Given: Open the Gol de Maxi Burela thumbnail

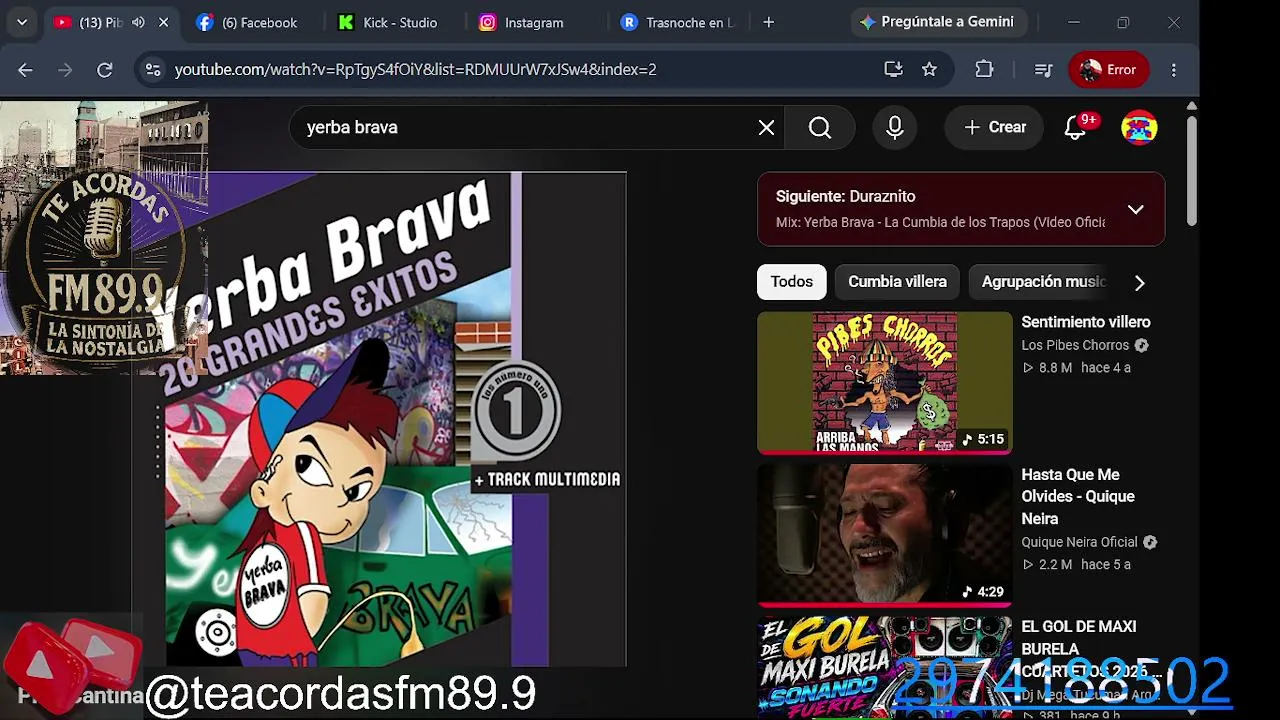Looking at the screenshot, I should [x=885, y=667].
